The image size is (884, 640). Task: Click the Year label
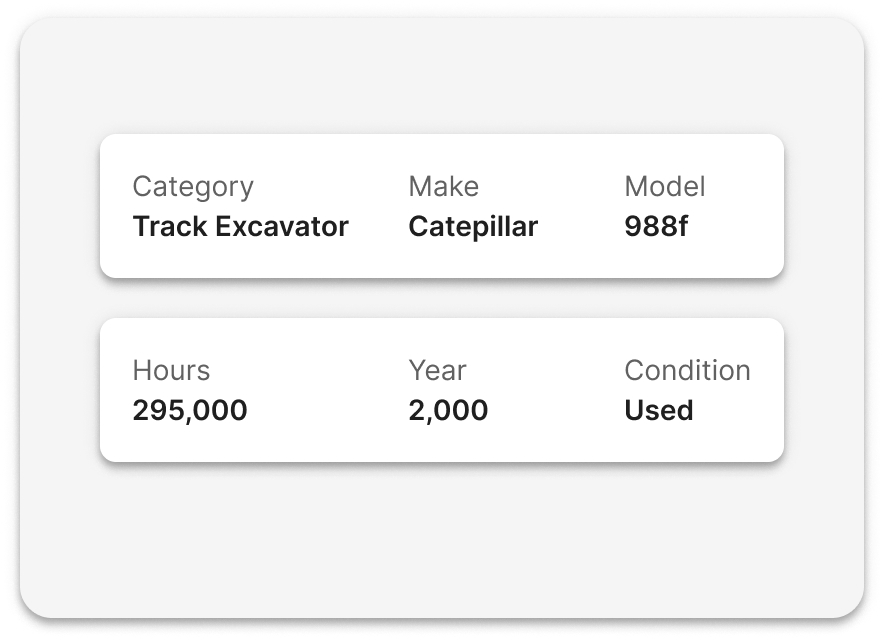click(x=437, y=370)
